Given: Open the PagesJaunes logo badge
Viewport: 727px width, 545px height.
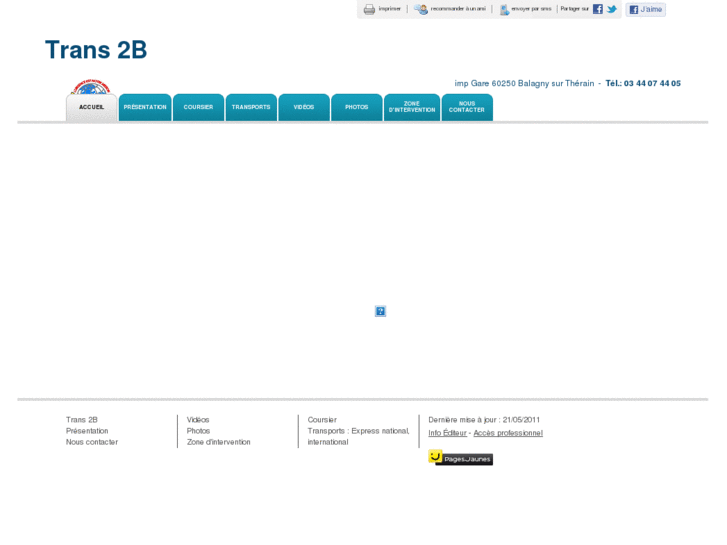Looking at the screenshot, I should point(460,458).
